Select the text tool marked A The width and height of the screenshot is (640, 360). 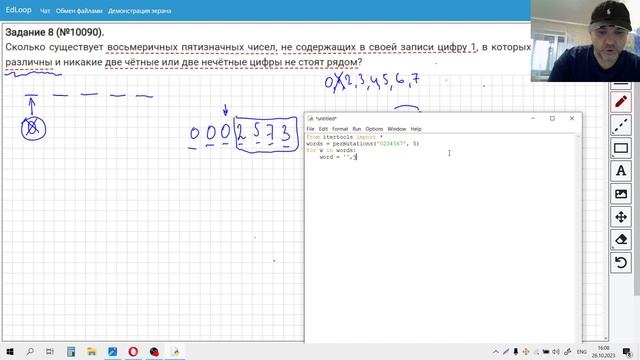click(x=621, y=171)
